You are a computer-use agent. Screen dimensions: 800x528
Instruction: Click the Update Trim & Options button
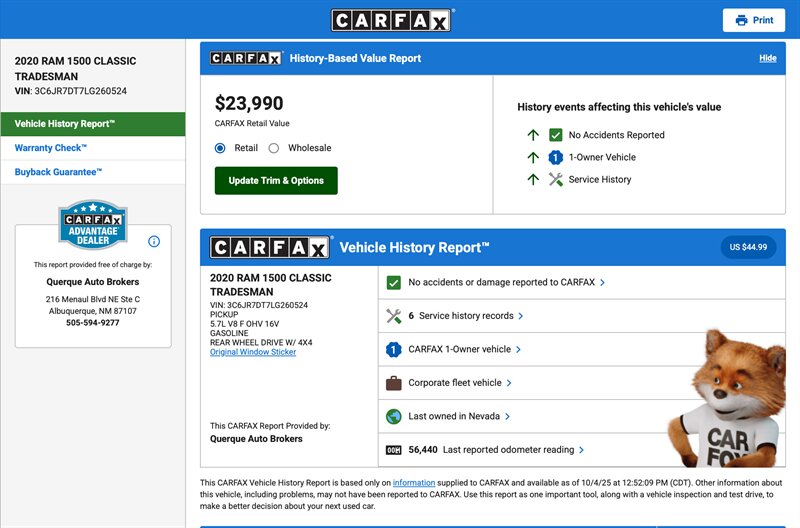click(x=276, y=181)
